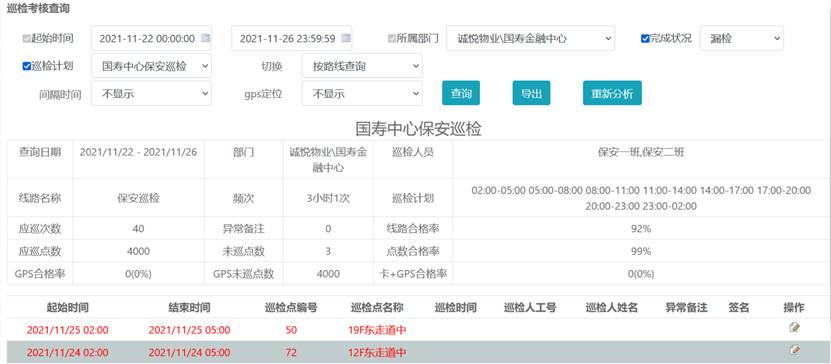The image size is (831, 364).
Task: Click the 查询 button
Action: click(x=461, y=93)
